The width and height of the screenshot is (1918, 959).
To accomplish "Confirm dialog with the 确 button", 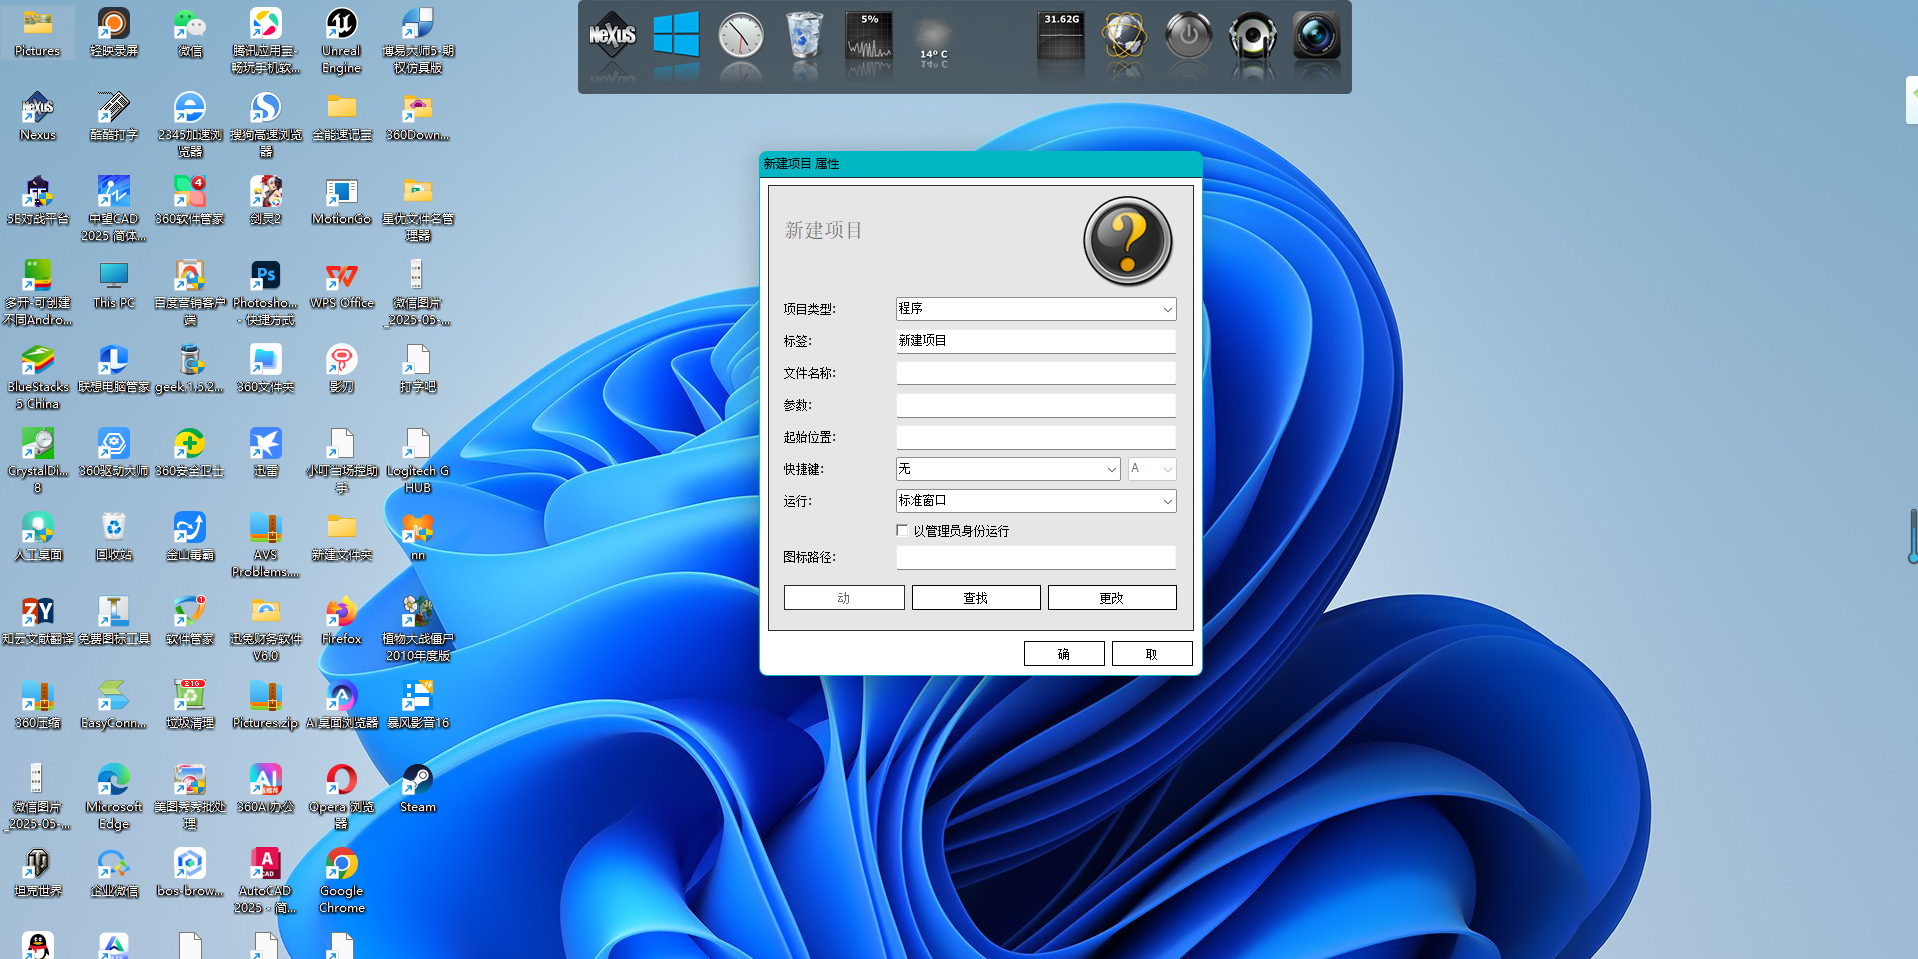I will point(1063,654).
